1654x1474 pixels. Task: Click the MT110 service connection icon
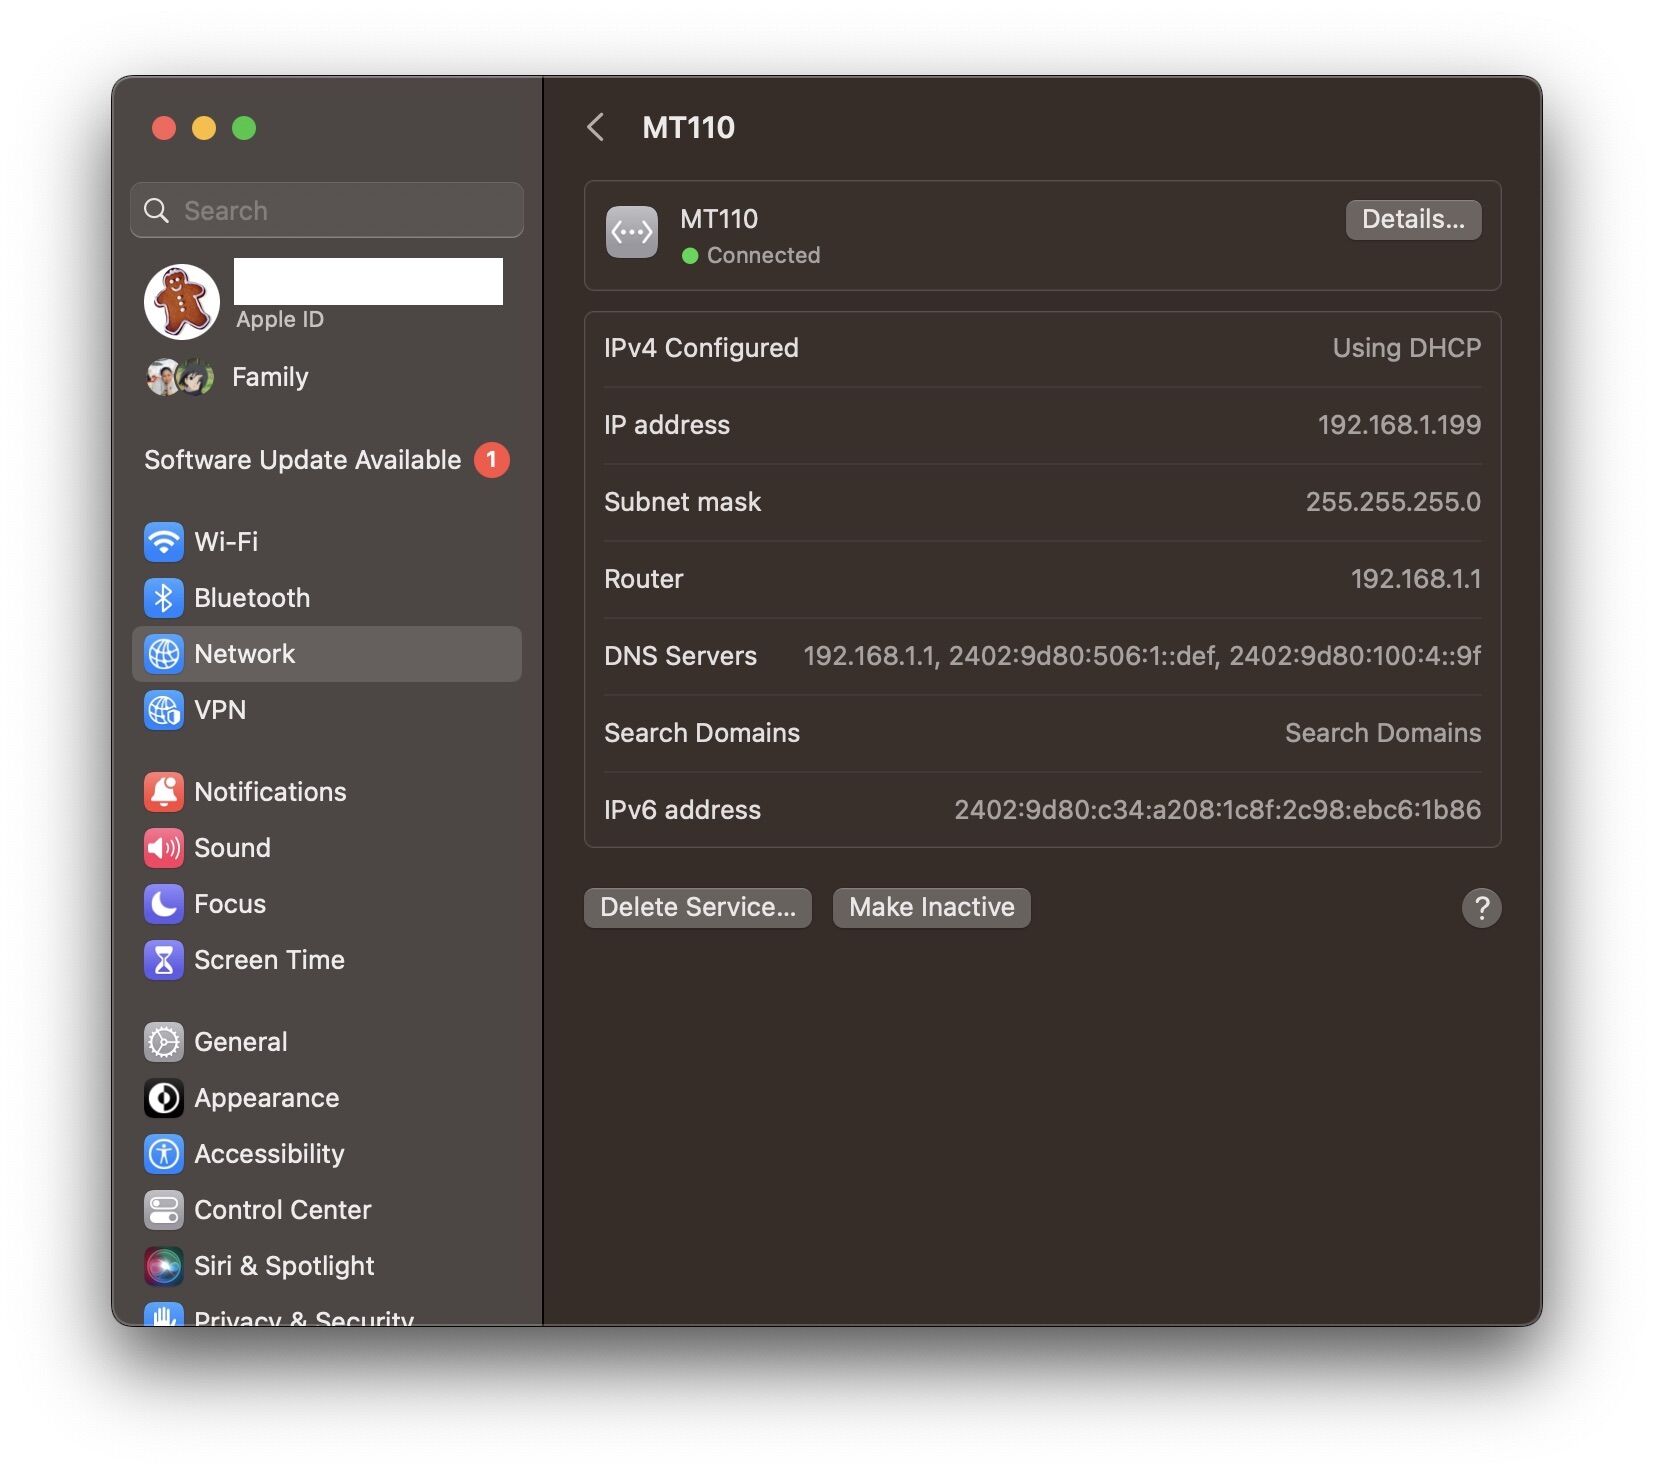click(x=632, y=232)
